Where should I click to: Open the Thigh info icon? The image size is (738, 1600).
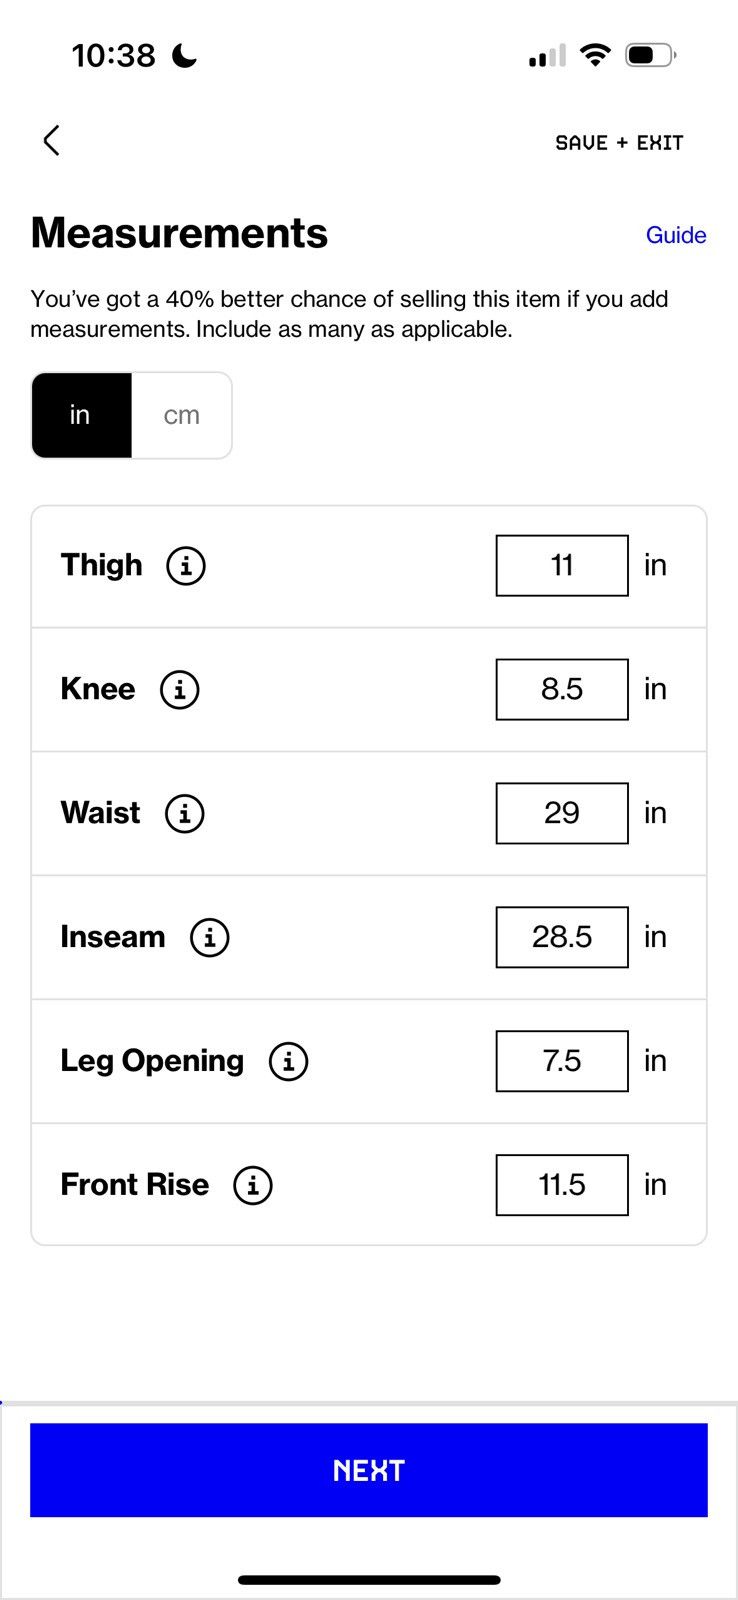[x=186, y=566]
